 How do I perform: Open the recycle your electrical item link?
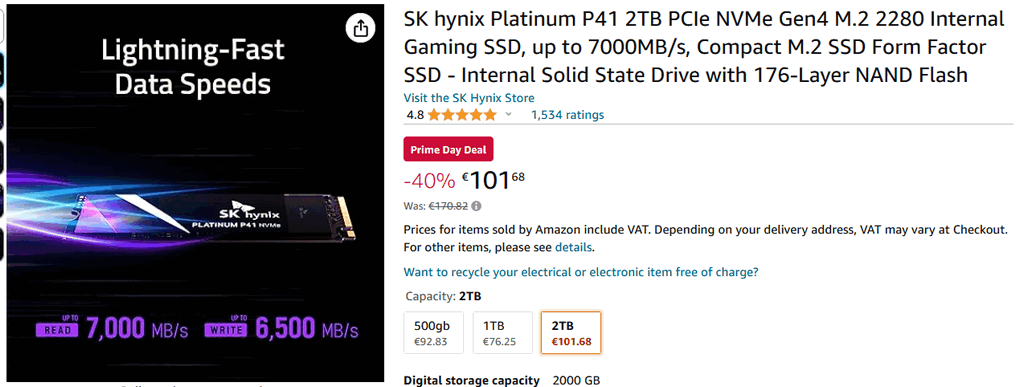pos(581,272)
